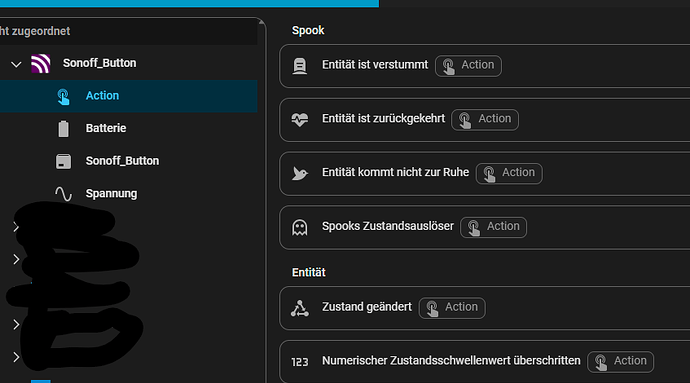Click the Action chip on Numerischer Zustandsschwellenwert
The width and height of the screenshot is (690, 383).
pyautogui.click(x=620, y=361)
